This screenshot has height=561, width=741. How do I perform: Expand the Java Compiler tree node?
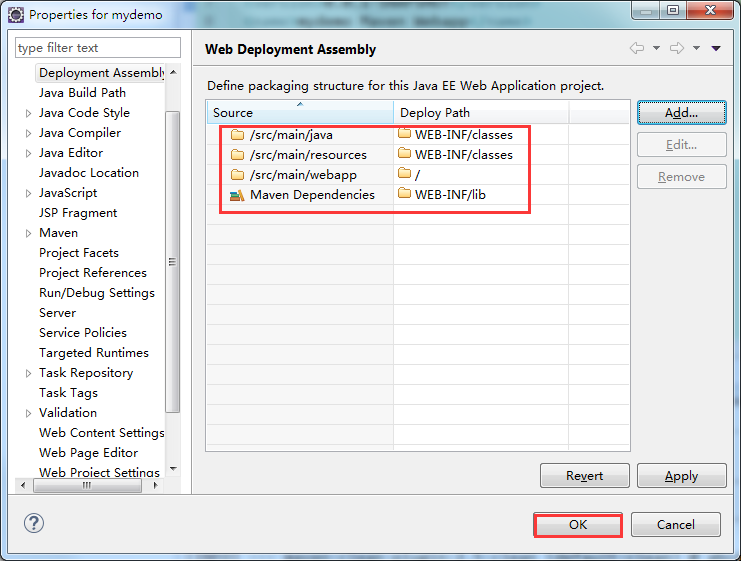click(x=28, y=133)
